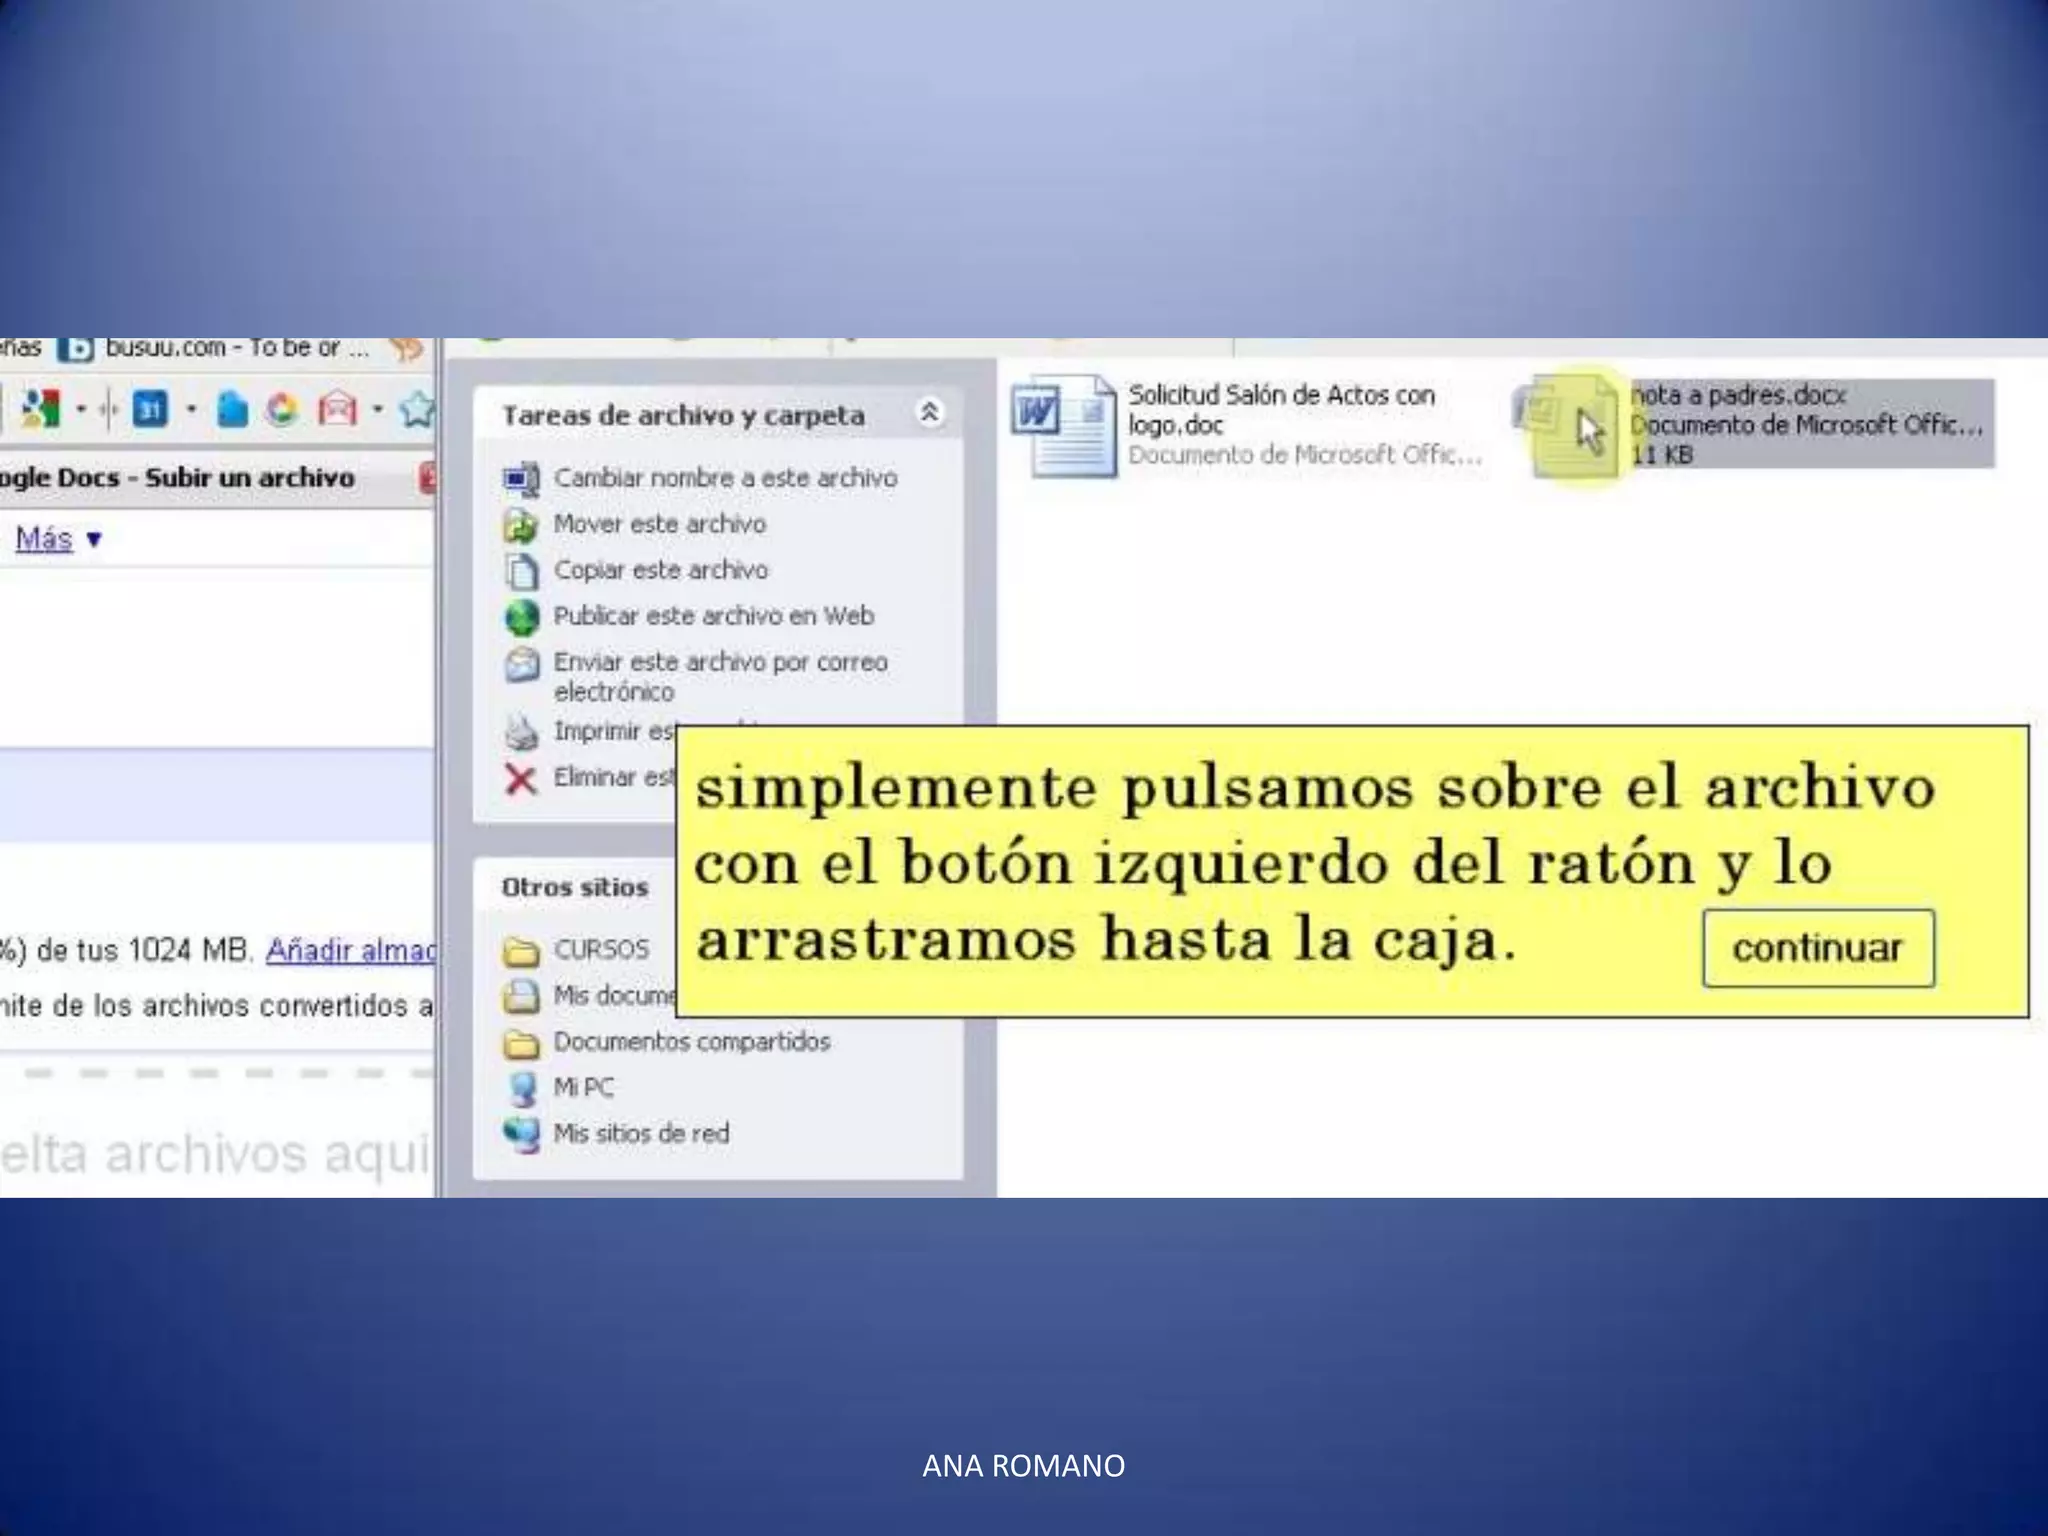The image size is (2048, 1536).
Task: Select Solicitud Salón de Actos con logo.doc
Action: point(1280,409)
